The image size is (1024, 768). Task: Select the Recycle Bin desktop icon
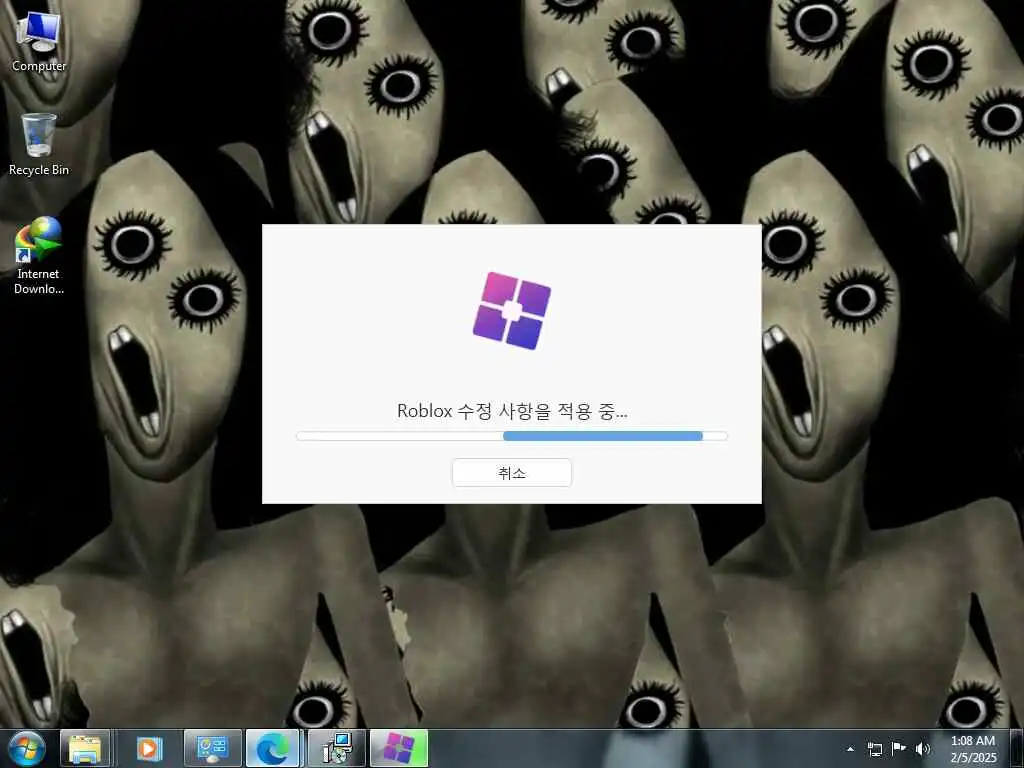click(x=39, y=145)
